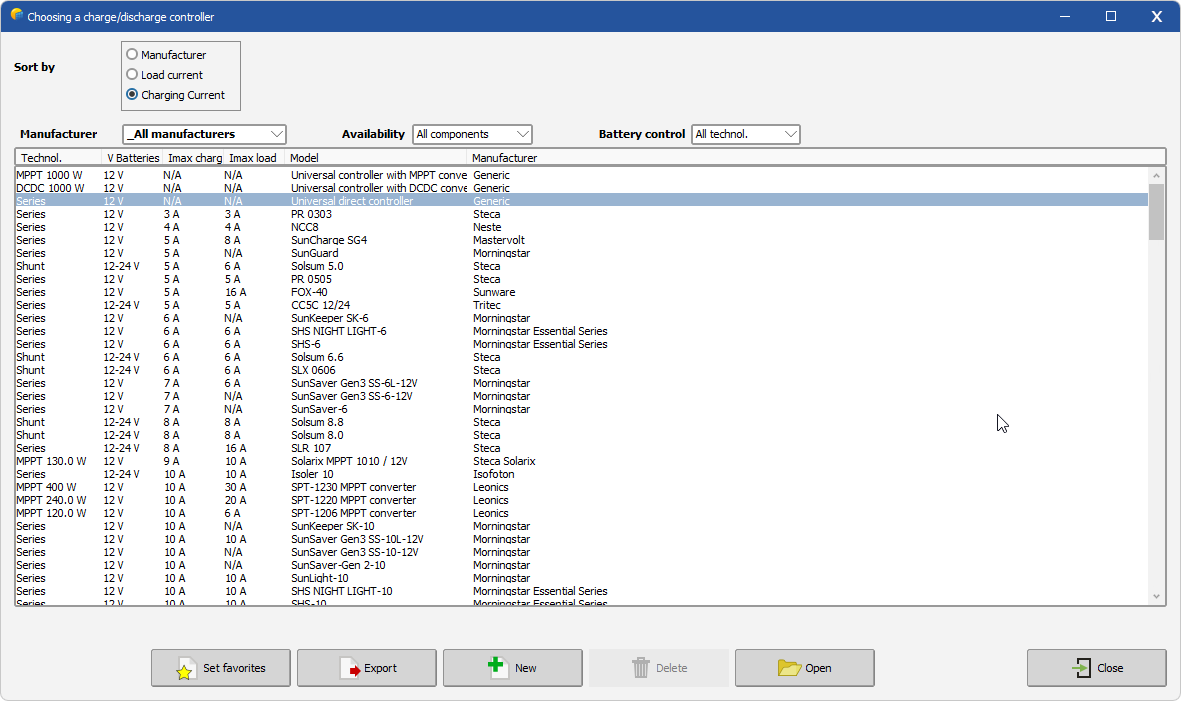Click the Export button

(x=367, y=668)
